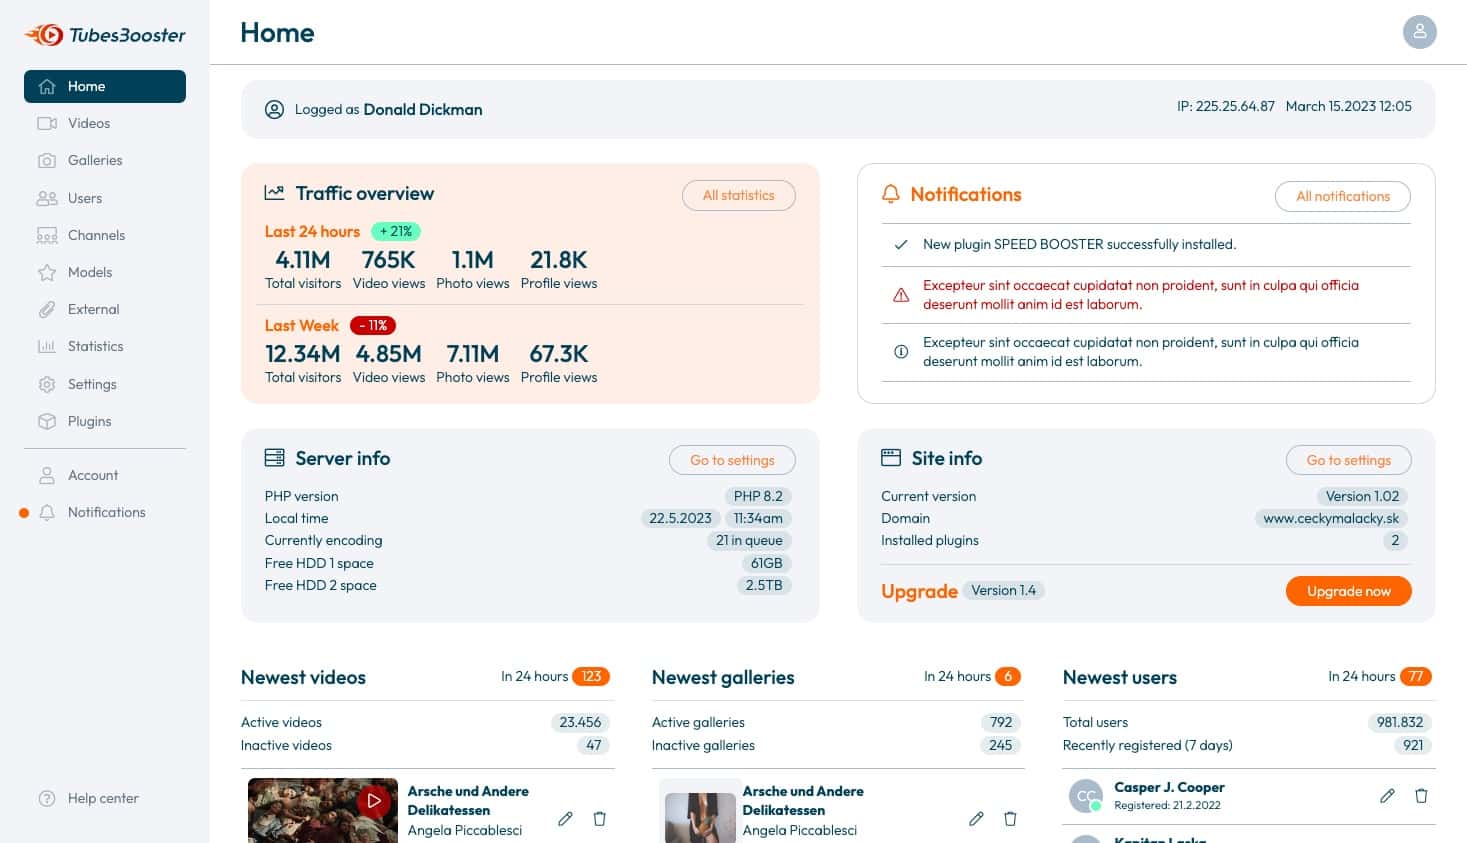Click the user avatar icon in header
Screen dimensions: 1467x843
[x=1419, y=32]
